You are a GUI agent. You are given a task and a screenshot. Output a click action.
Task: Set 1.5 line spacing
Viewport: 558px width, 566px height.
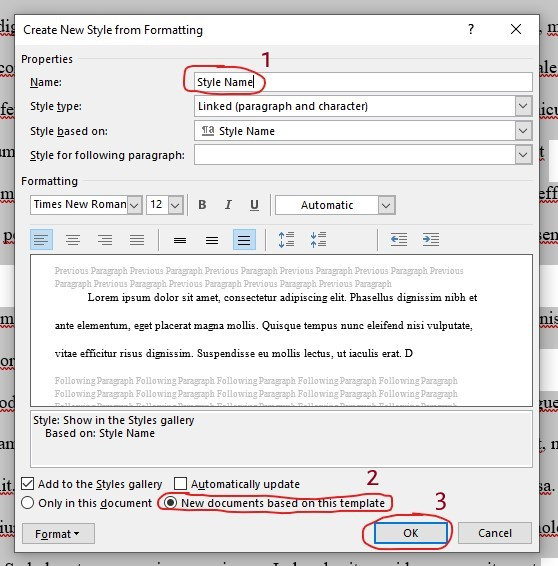point(212,240)
